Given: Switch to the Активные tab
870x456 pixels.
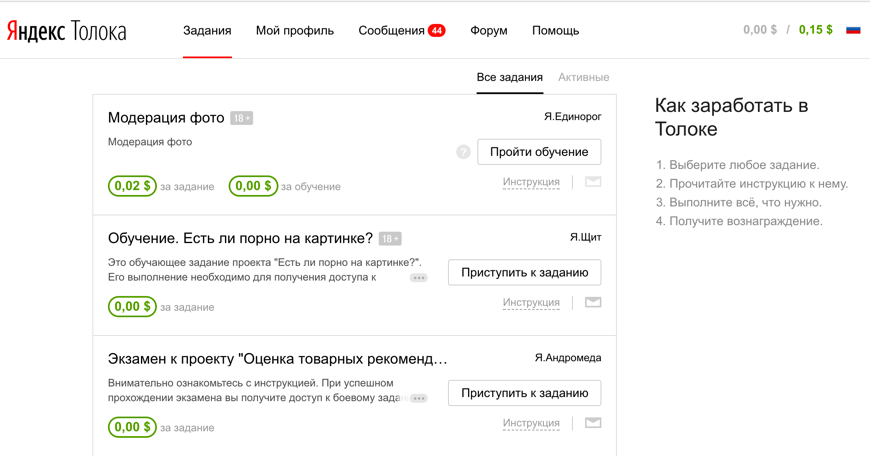Looking at the screenshot, I should pyautogui.click(x=584, y=77).
